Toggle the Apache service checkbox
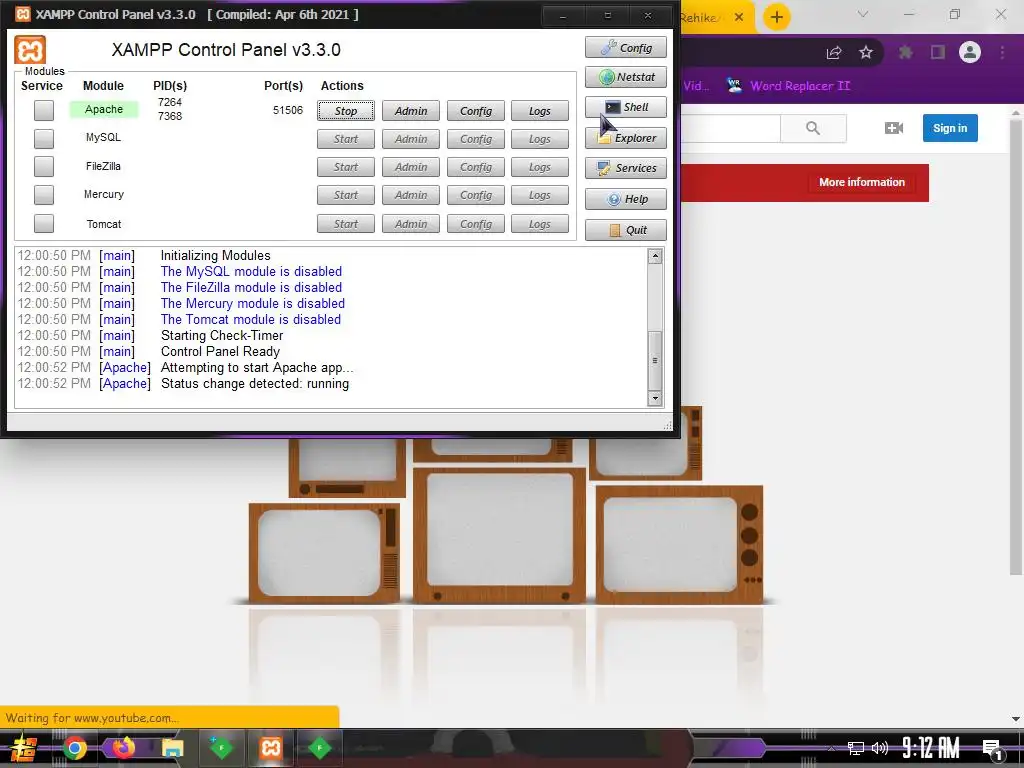 click(x=44, y=110)
